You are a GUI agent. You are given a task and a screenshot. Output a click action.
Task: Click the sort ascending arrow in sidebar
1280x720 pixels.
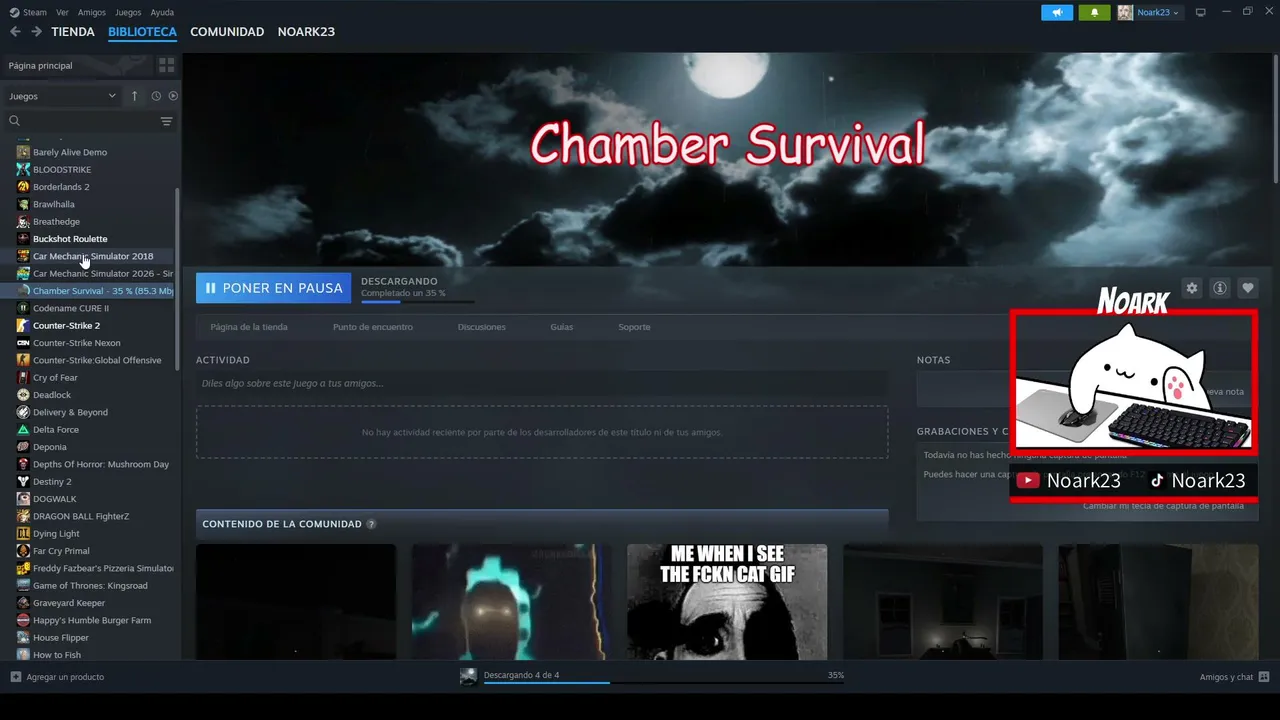(x=135, y=96)
